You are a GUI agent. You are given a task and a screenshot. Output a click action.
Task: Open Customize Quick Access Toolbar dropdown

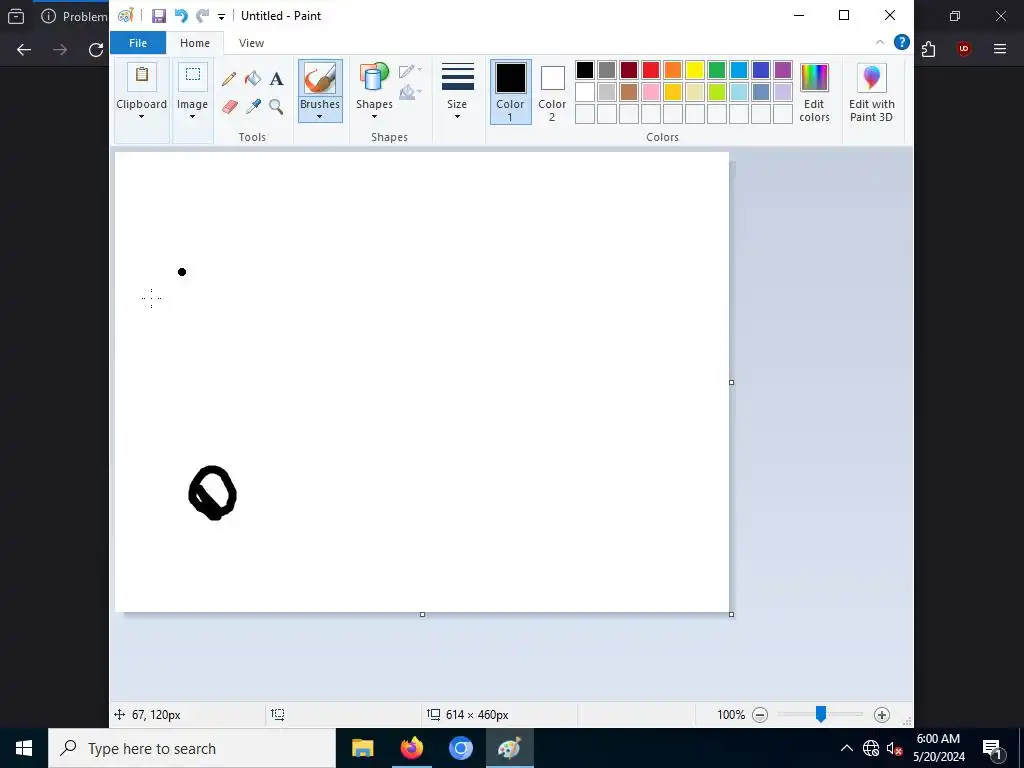click(x=221, y=17)
